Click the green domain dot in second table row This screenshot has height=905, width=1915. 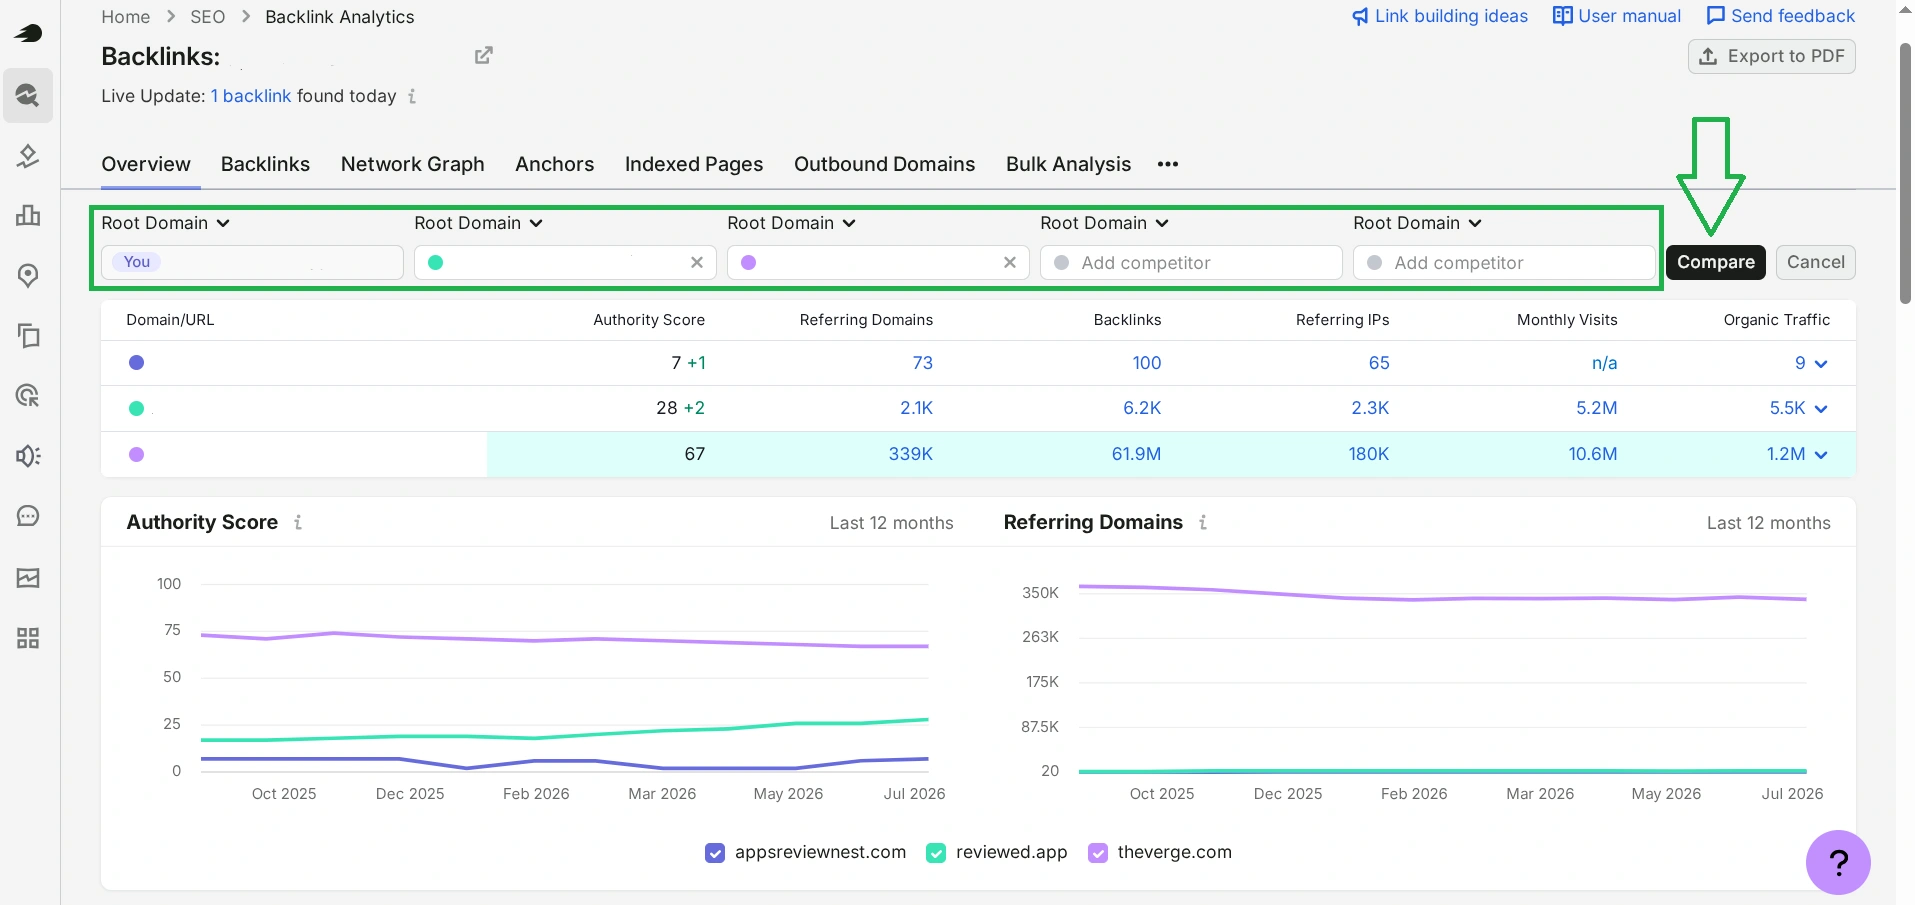pyautogui.click(x=137, y=408)
